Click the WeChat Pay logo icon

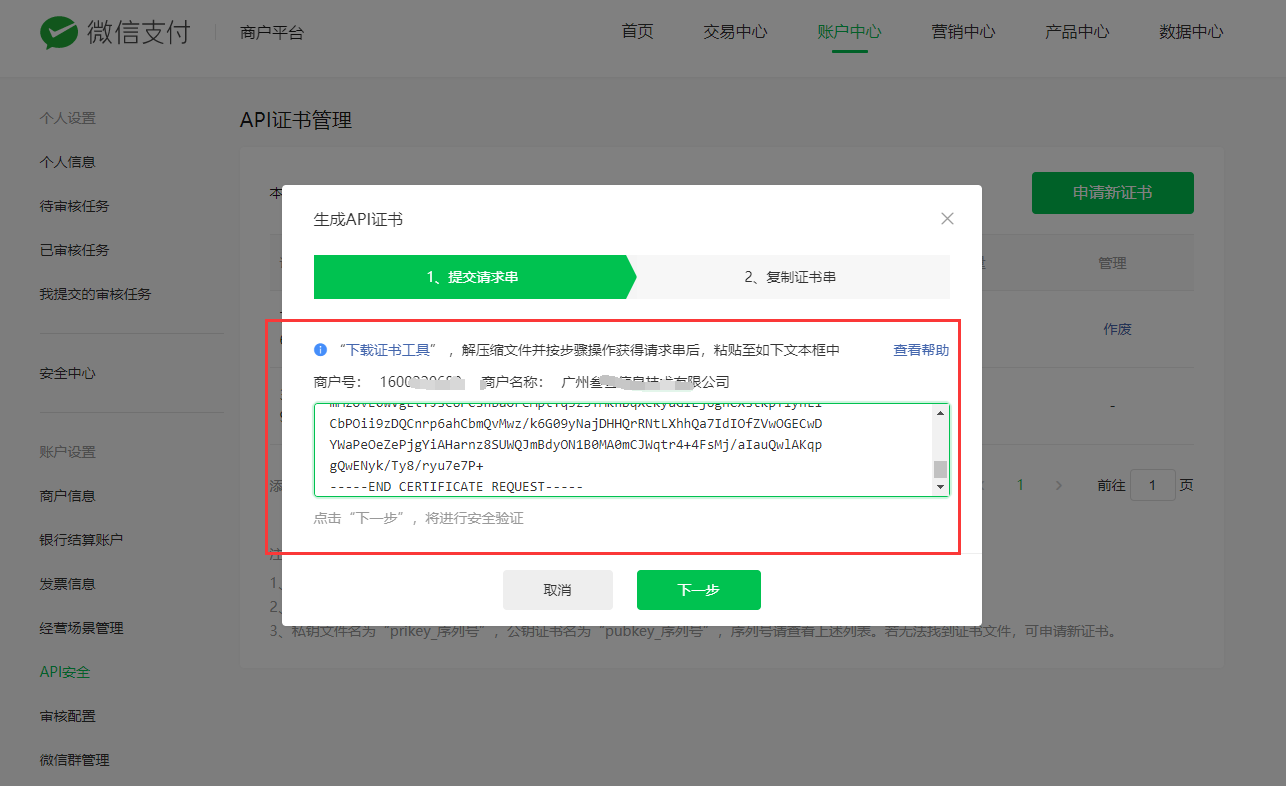[58, 32]
